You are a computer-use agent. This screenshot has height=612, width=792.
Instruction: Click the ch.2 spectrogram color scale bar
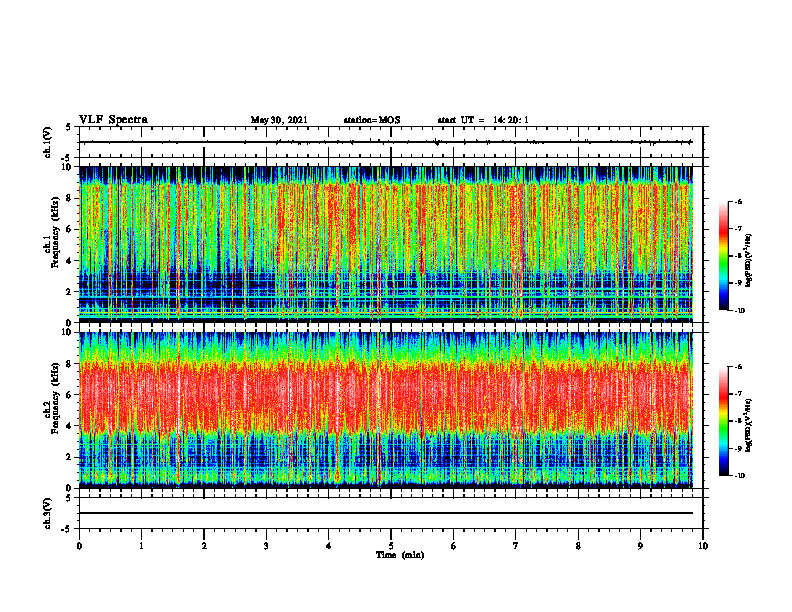[x=724, y=421]
